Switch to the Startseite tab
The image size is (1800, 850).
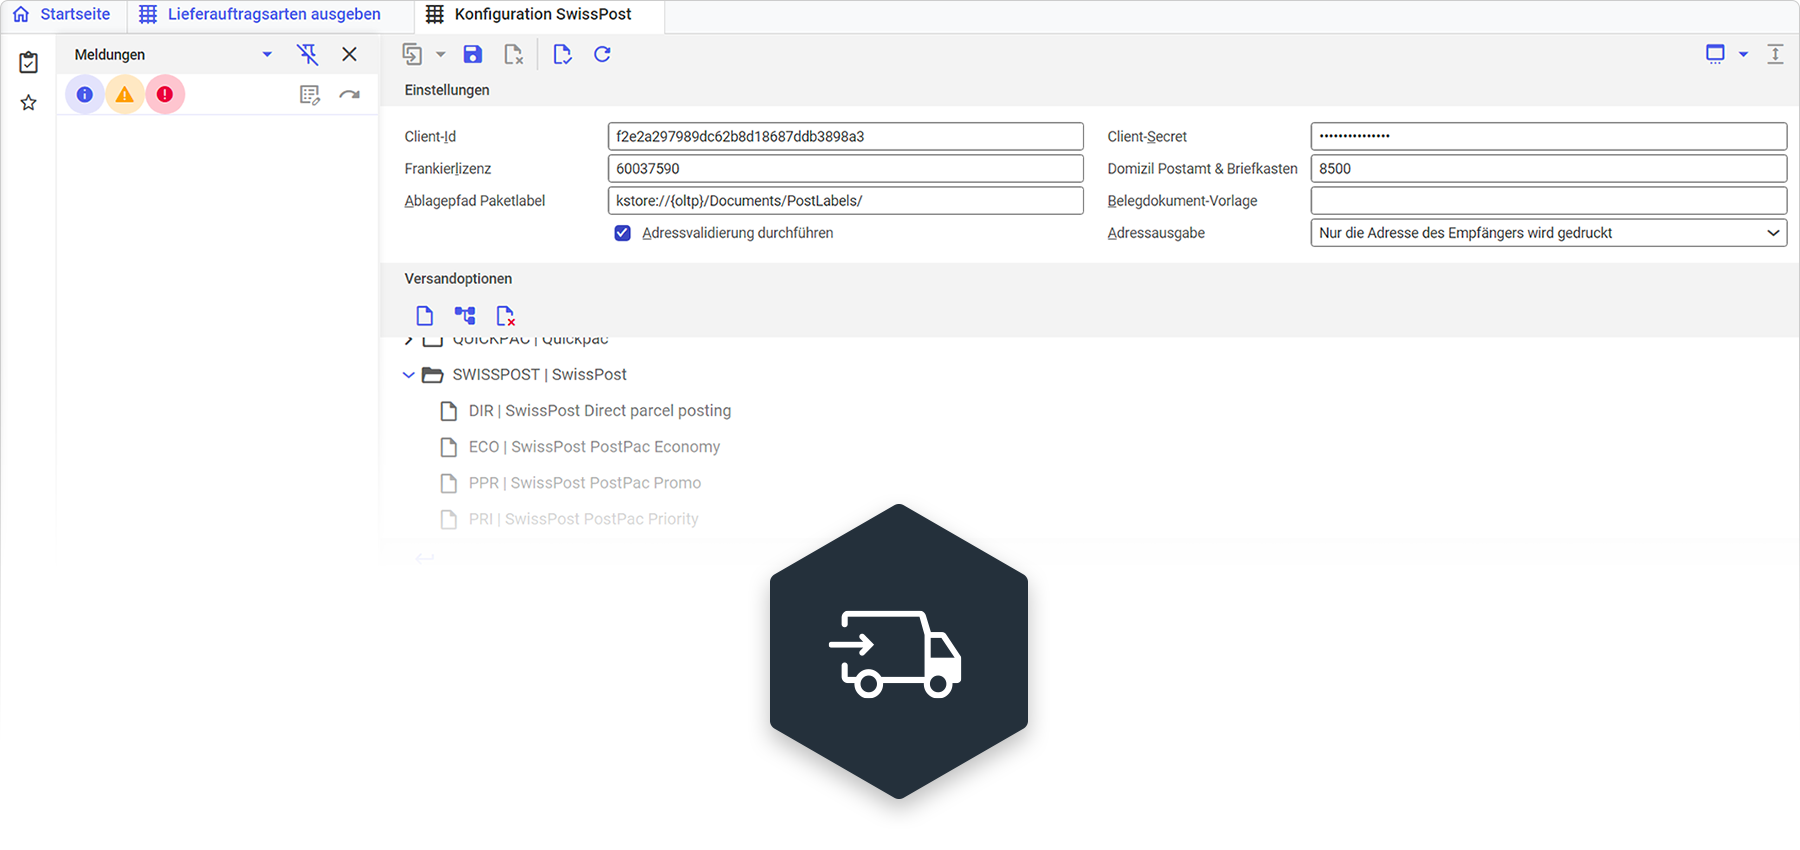[63, 15]
